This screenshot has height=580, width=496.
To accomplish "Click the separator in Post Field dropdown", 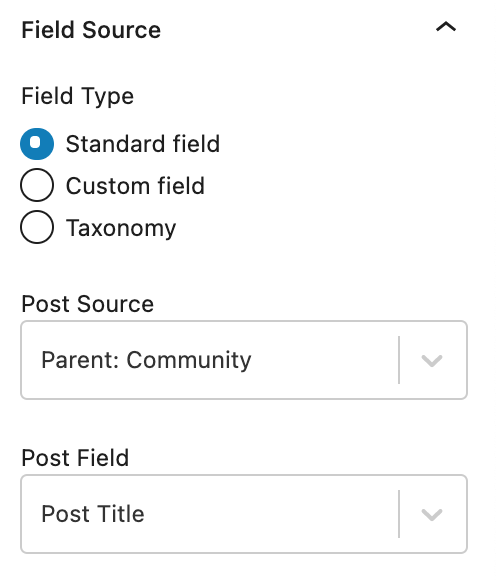I will pyautogui.click(x=399, y=514).
